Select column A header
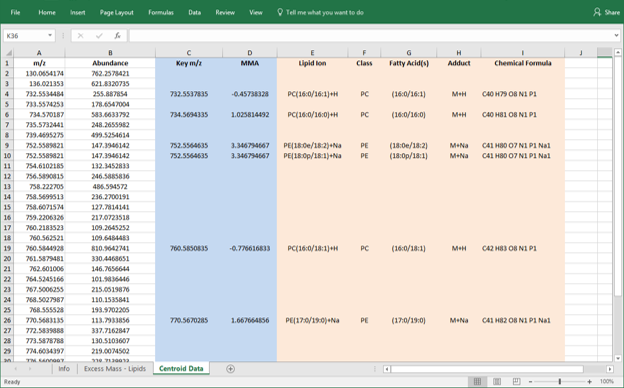 click(x=39, y=53)
